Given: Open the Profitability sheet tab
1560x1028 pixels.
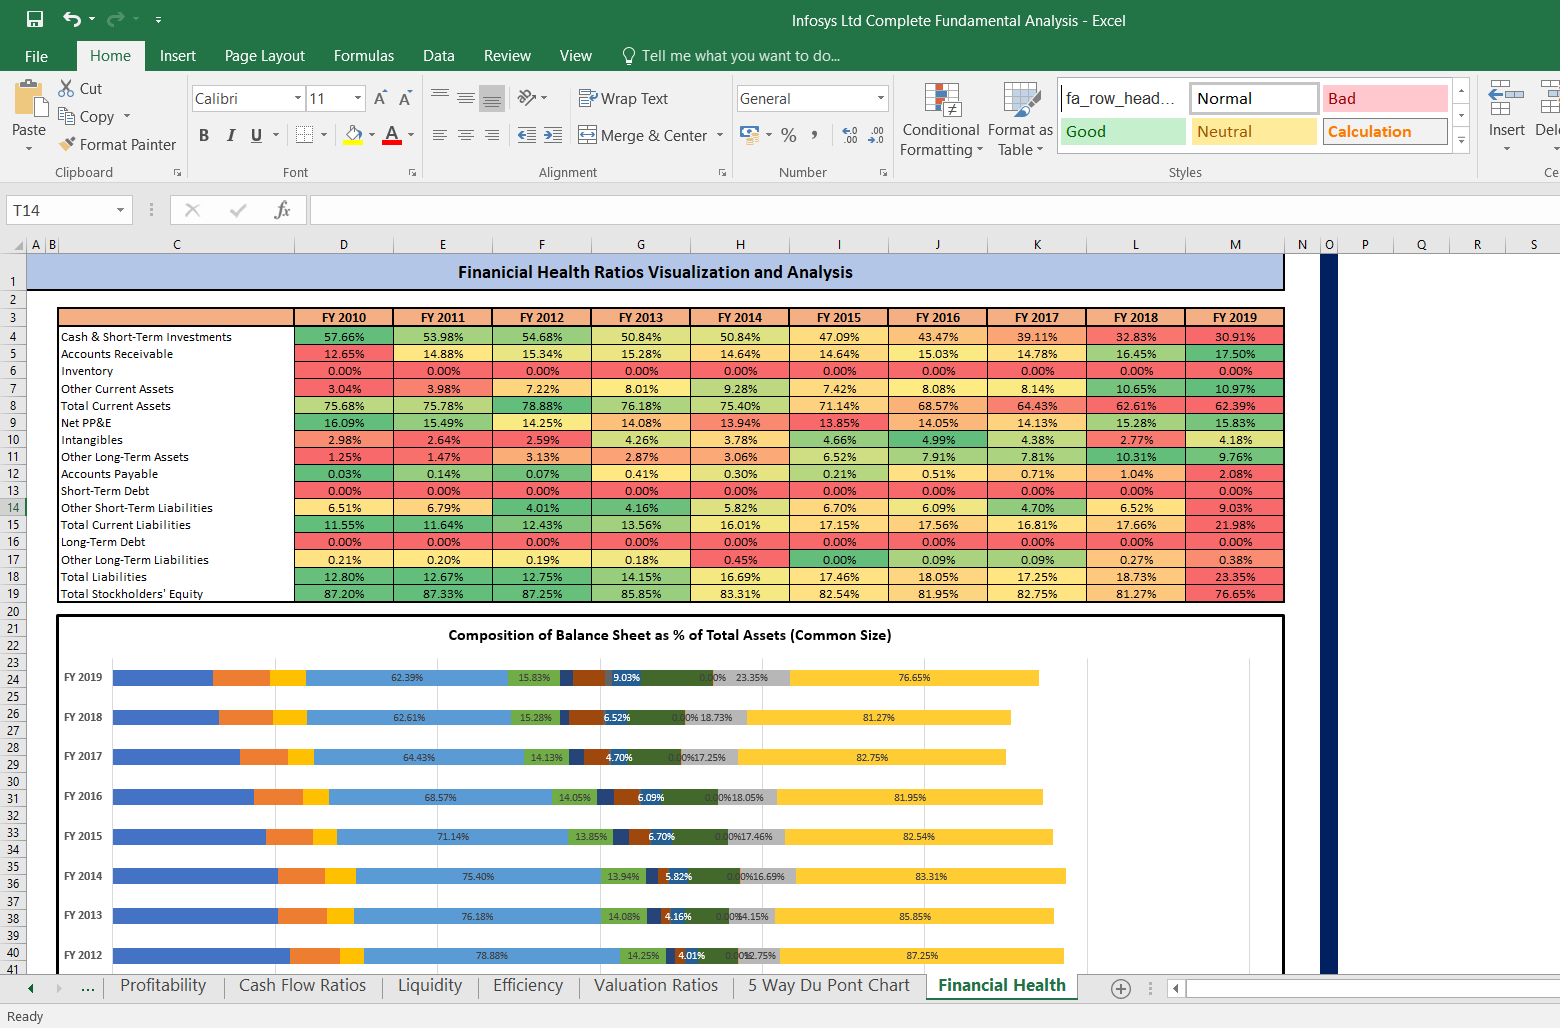Looking at the screenshot, I should tap(163, 986).
